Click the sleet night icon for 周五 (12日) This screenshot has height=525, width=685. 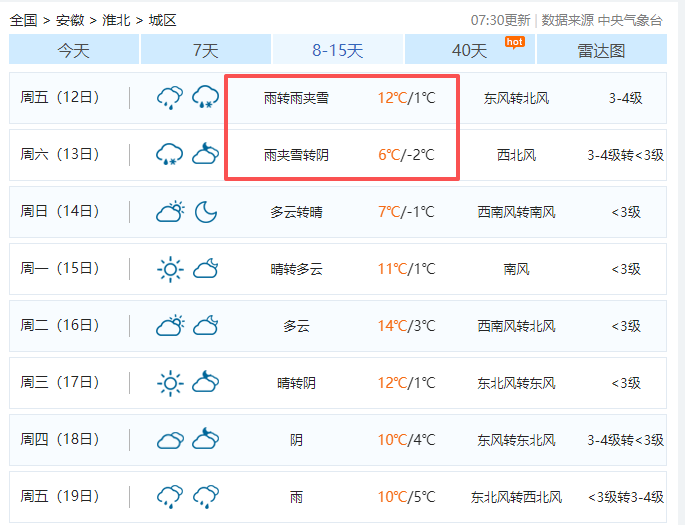[205, 97]
